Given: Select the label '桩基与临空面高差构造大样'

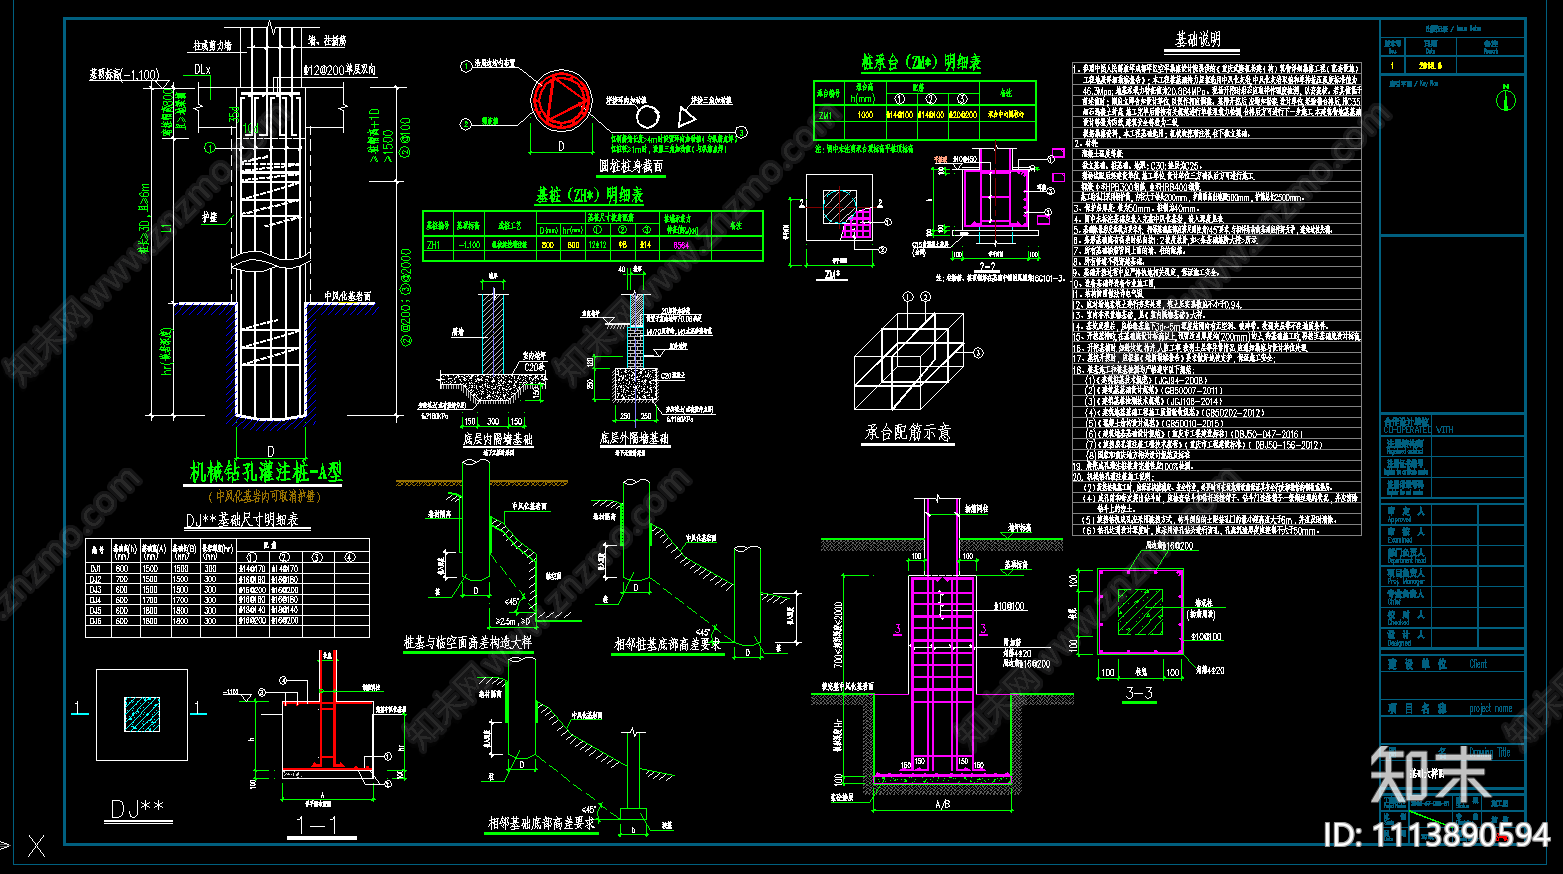Looking at the screenshot, I should [x=468, y=643].
